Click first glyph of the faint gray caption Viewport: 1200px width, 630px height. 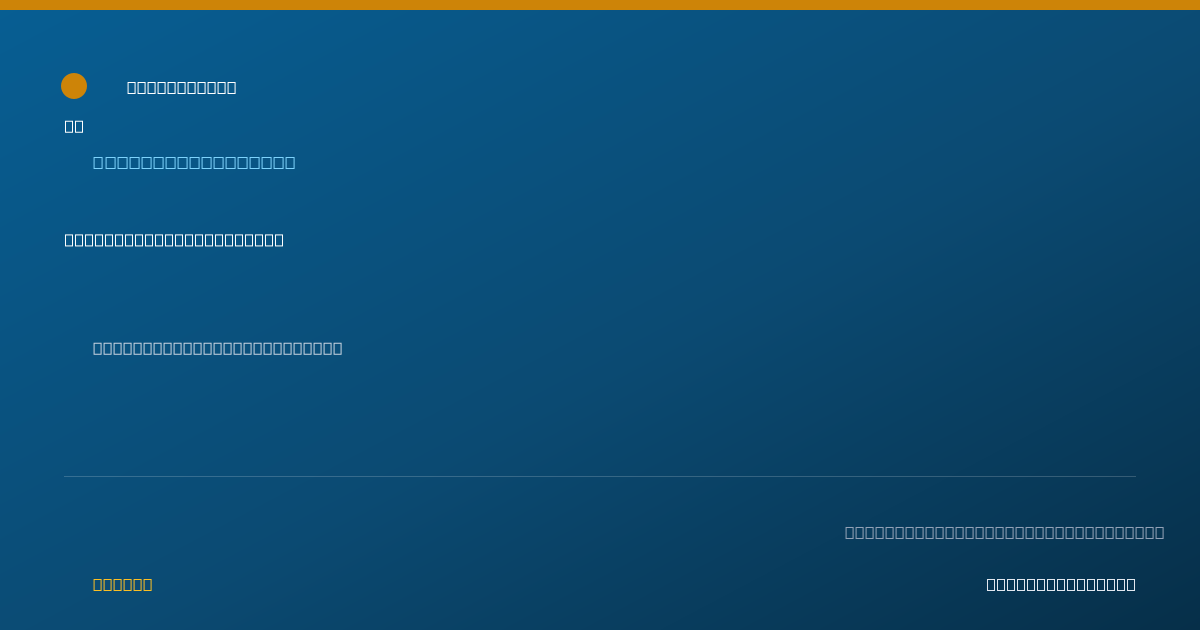tap(850, 532)
